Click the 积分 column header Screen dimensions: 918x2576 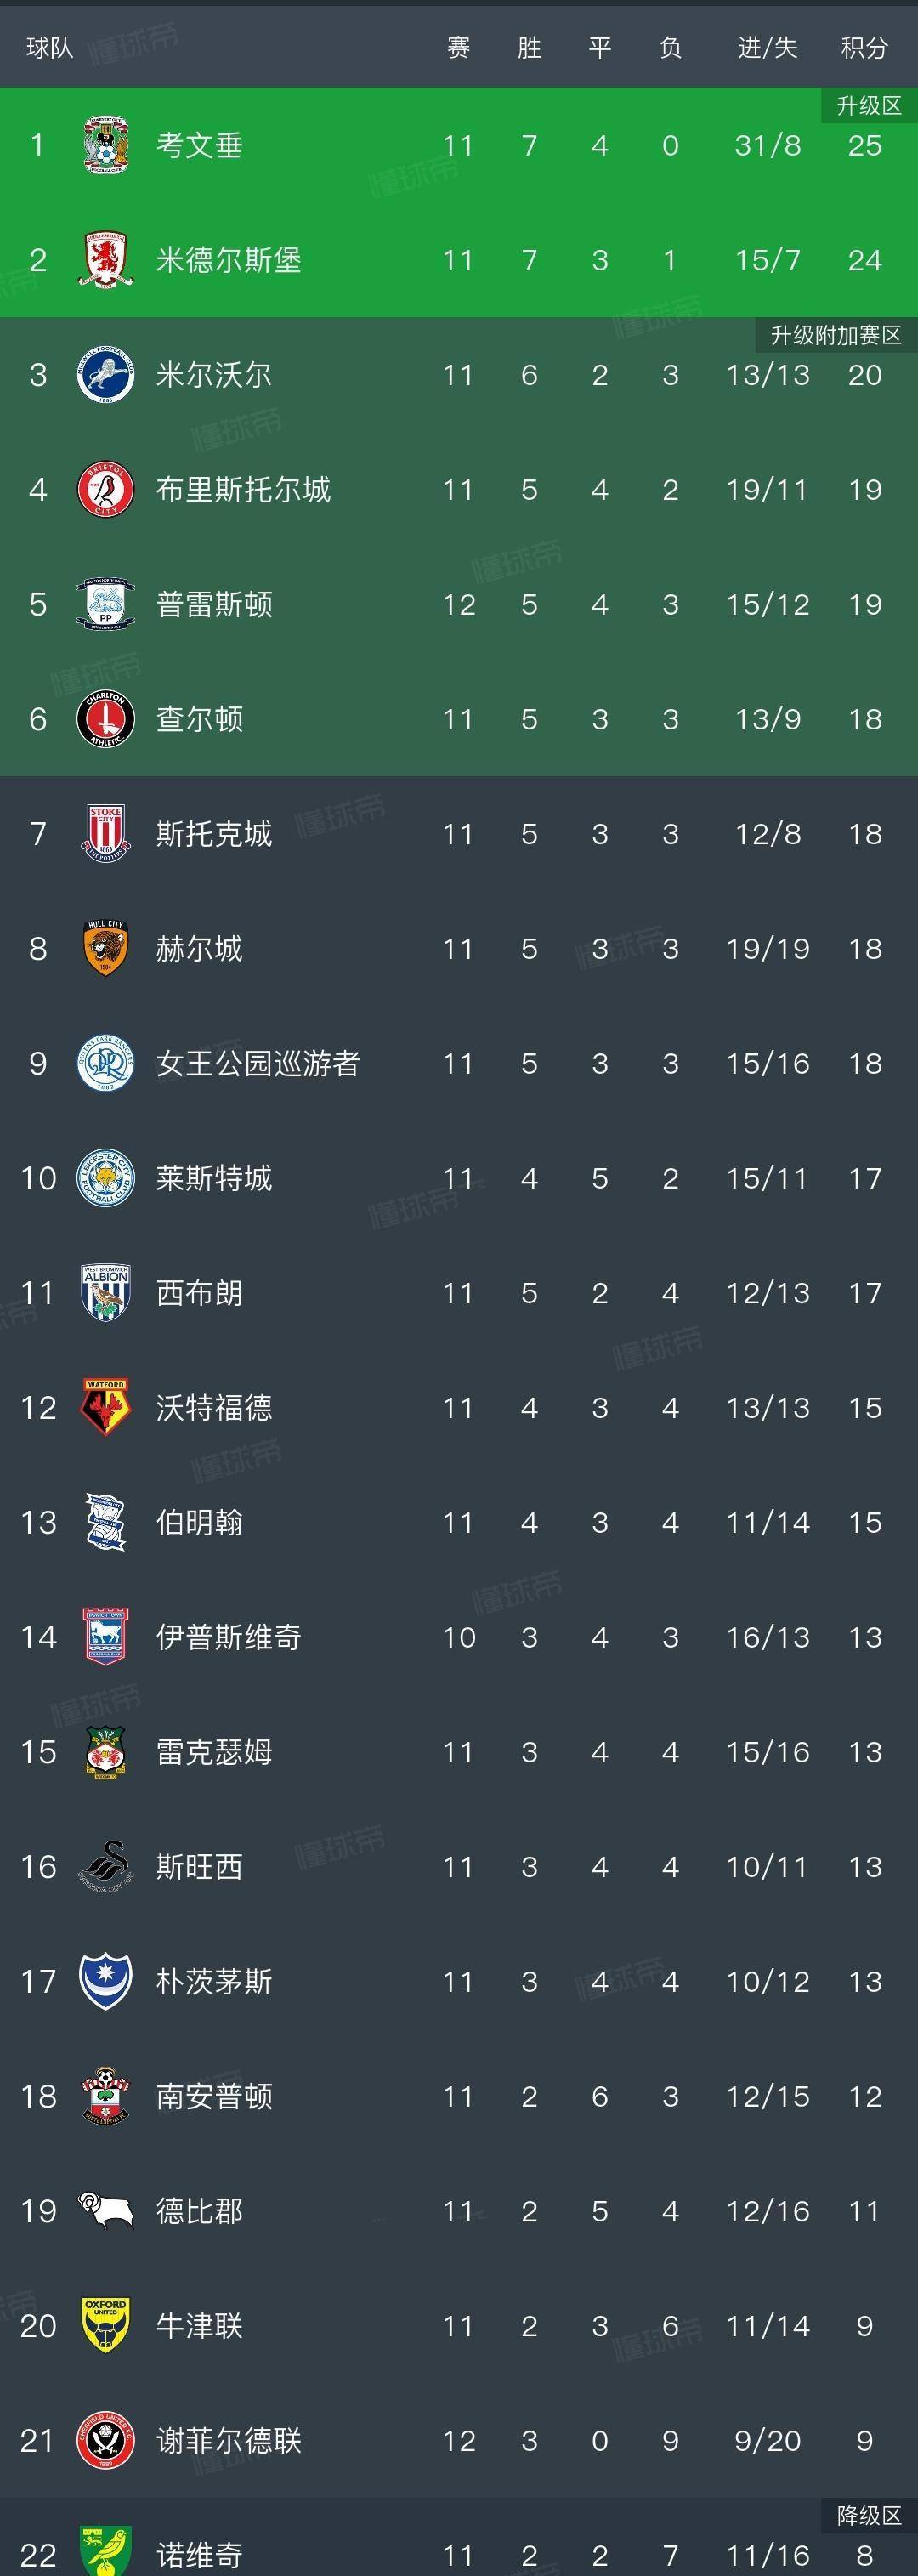click(864, 48)
